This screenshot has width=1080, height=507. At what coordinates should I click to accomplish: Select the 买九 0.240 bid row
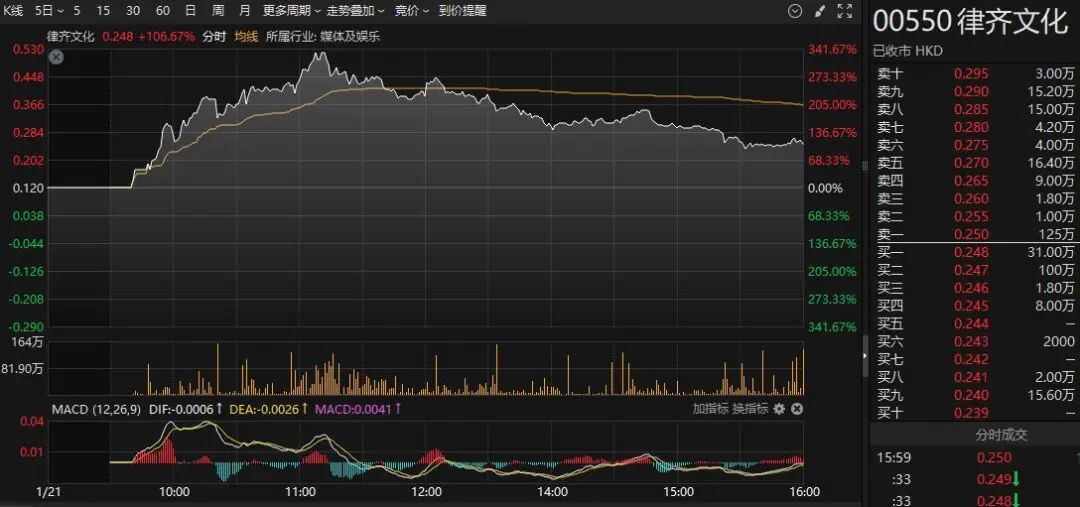tap(975, 395)
